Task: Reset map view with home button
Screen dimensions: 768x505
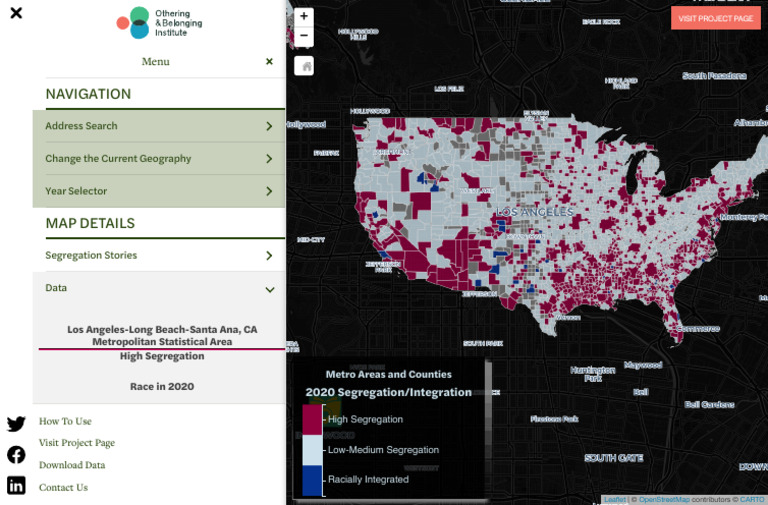Action: pyautogui.click(x=304, y=66)
